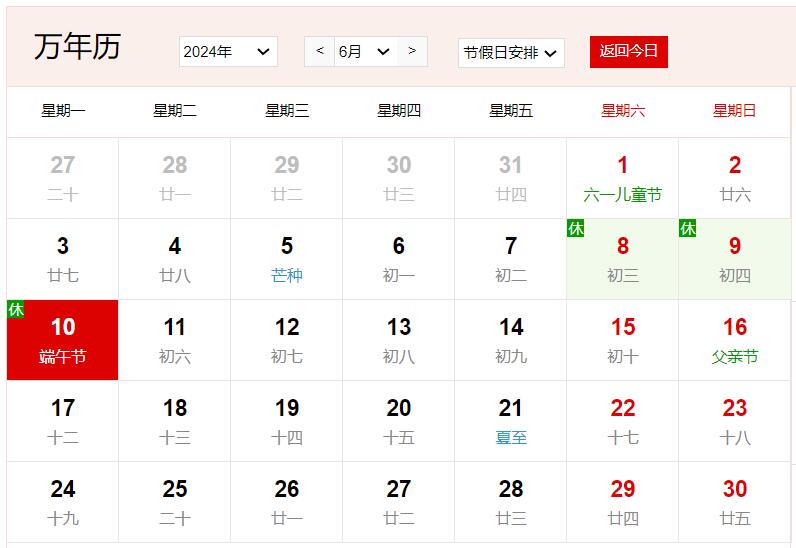Select May 31 from previous month
The width and height of the screenshot is (796, 548).
click(511, 178)
